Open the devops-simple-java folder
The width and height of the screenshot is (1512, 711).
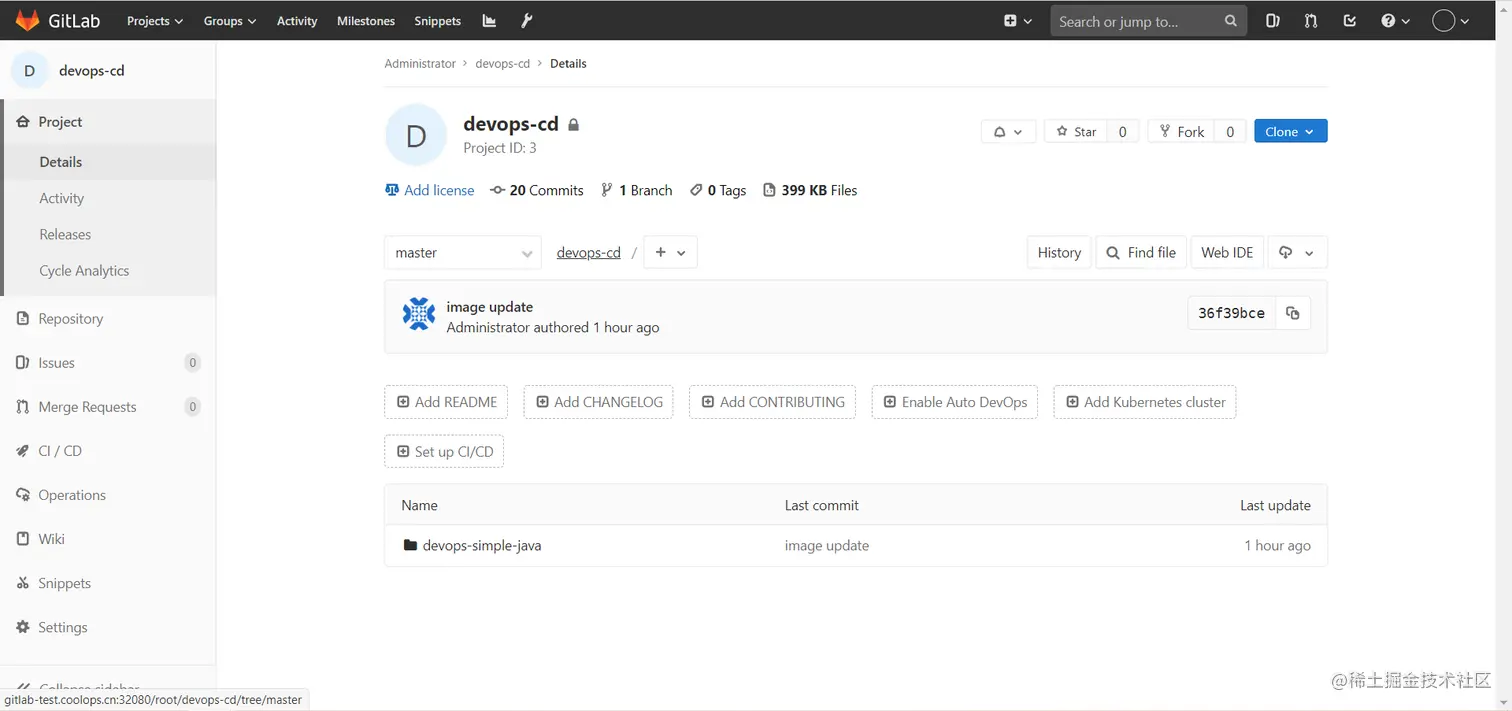[482, 546]
